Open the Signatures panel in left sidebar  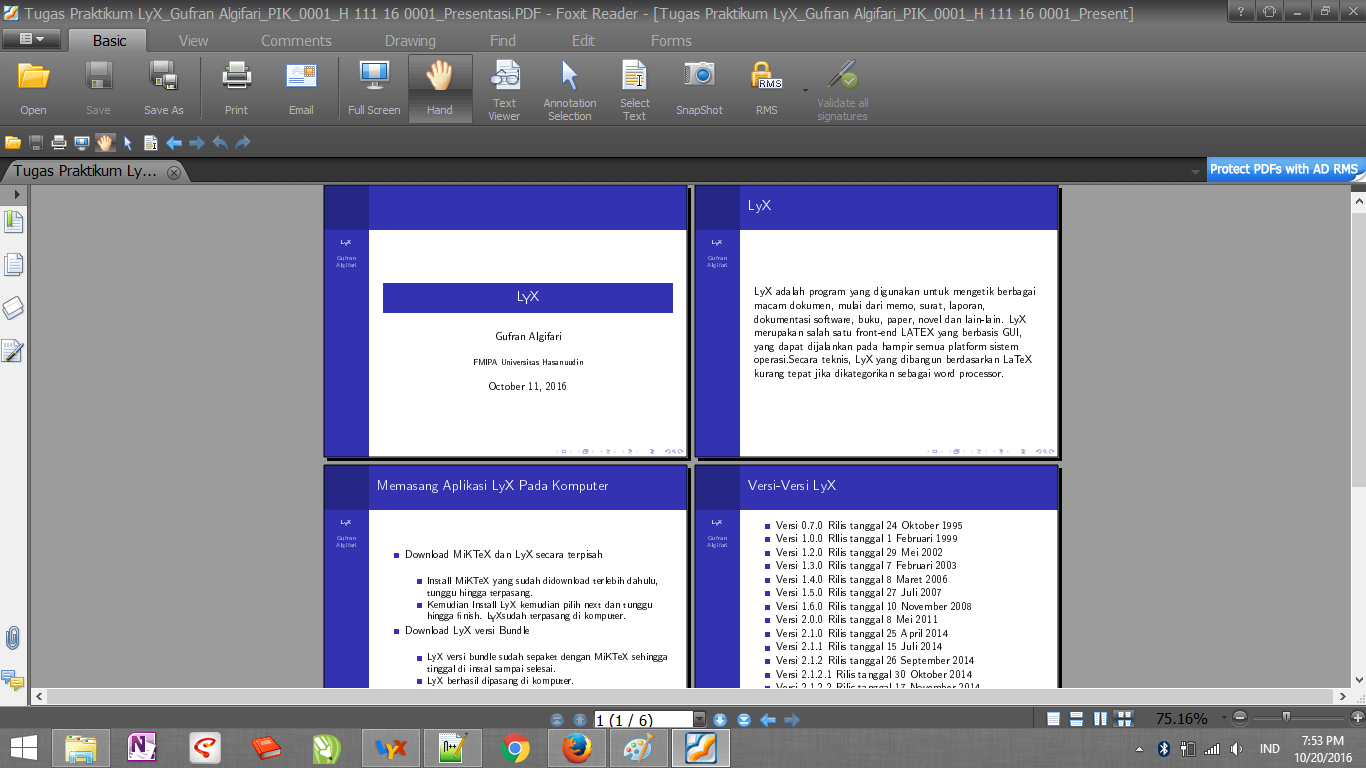[x=13, y=351]
